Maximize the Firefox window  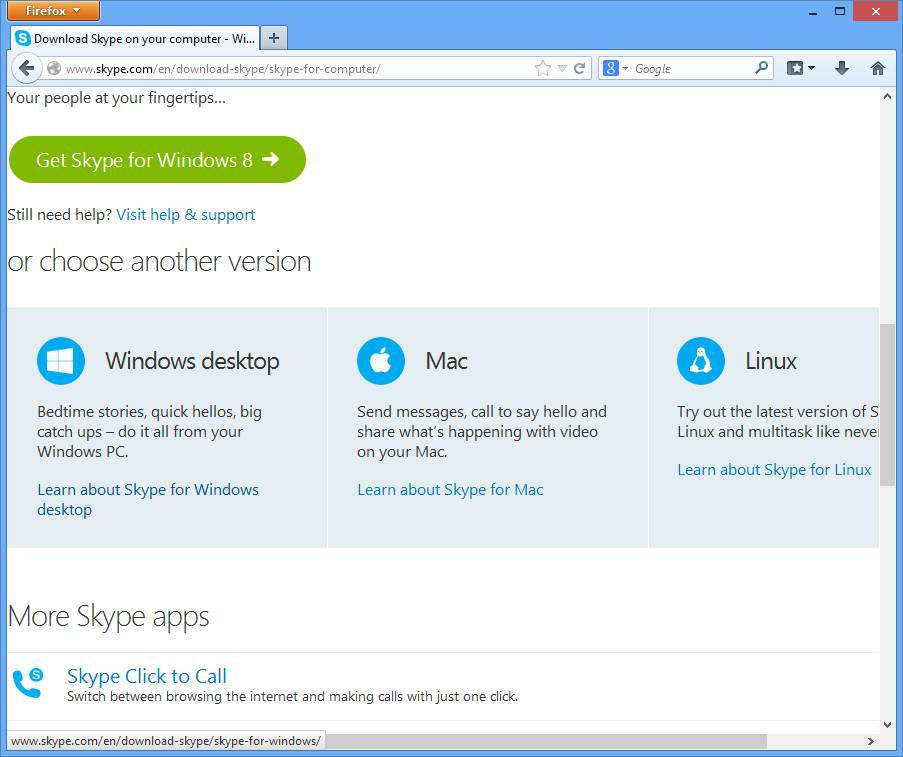point(840,11)
